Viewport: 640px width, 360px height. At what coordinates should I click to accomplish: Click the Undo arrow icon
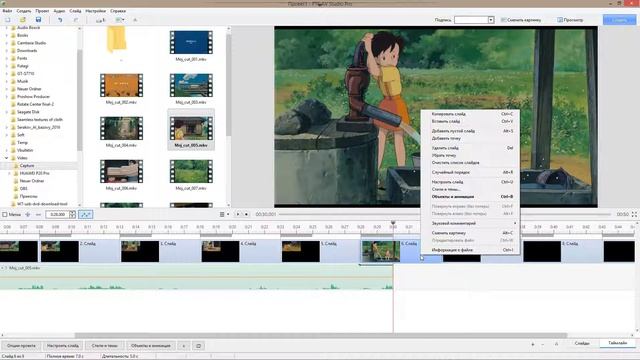click(x=60, y=20)
